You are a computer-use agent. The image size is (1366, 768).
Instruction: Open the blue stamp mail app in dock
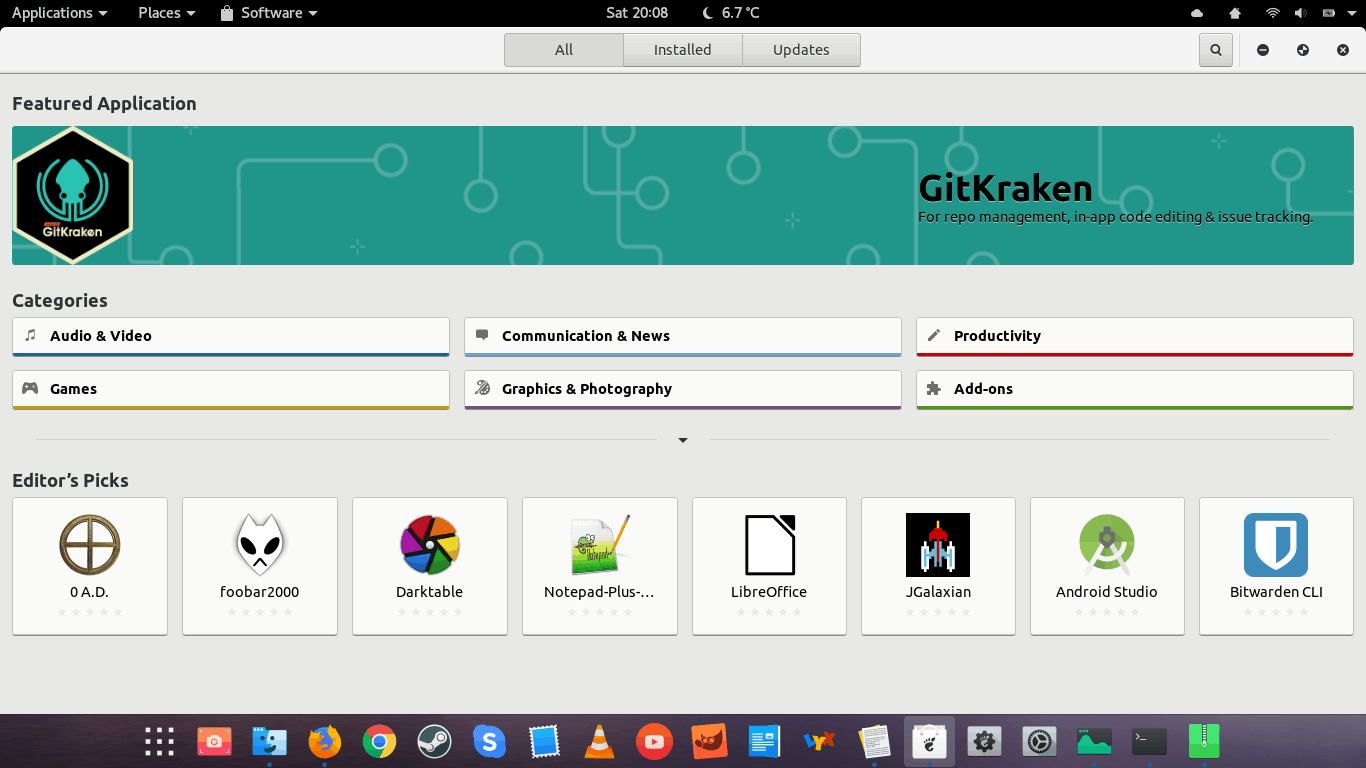pos(544,741)
